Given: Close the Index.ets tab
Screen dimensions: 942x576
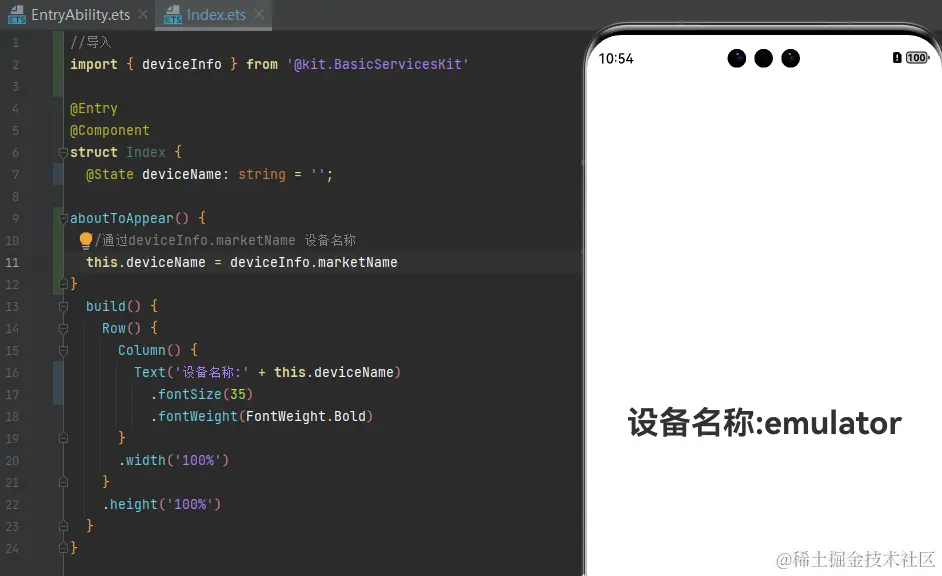Looking at the screenshot, I should coord(259,14).
